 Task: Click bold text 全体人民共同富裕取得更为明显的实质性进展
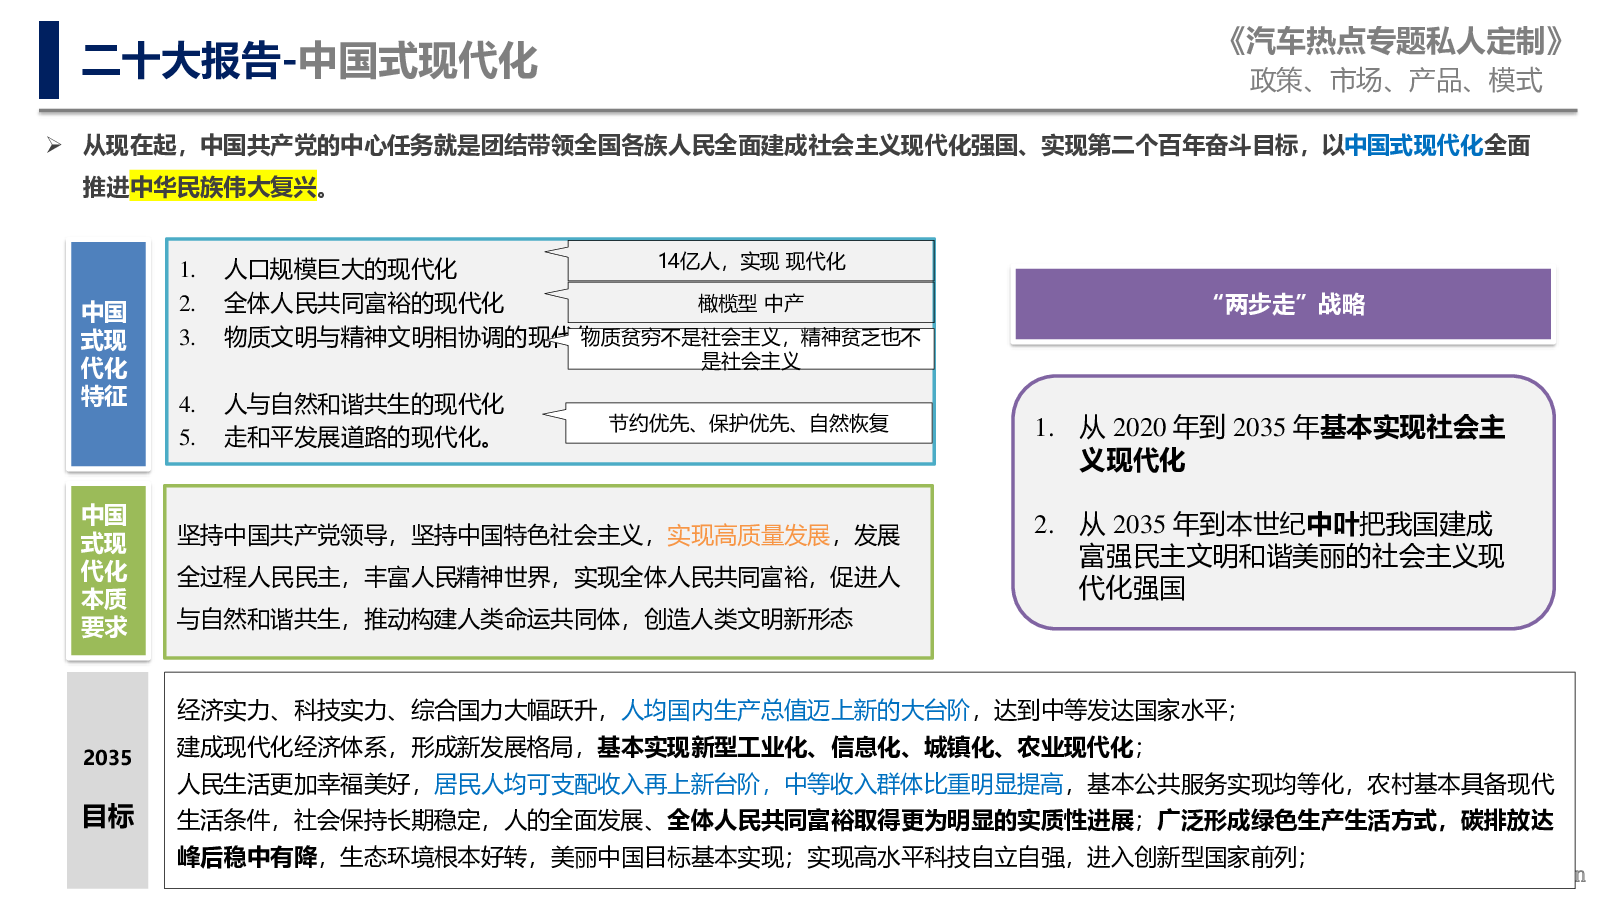pos(901,821)
